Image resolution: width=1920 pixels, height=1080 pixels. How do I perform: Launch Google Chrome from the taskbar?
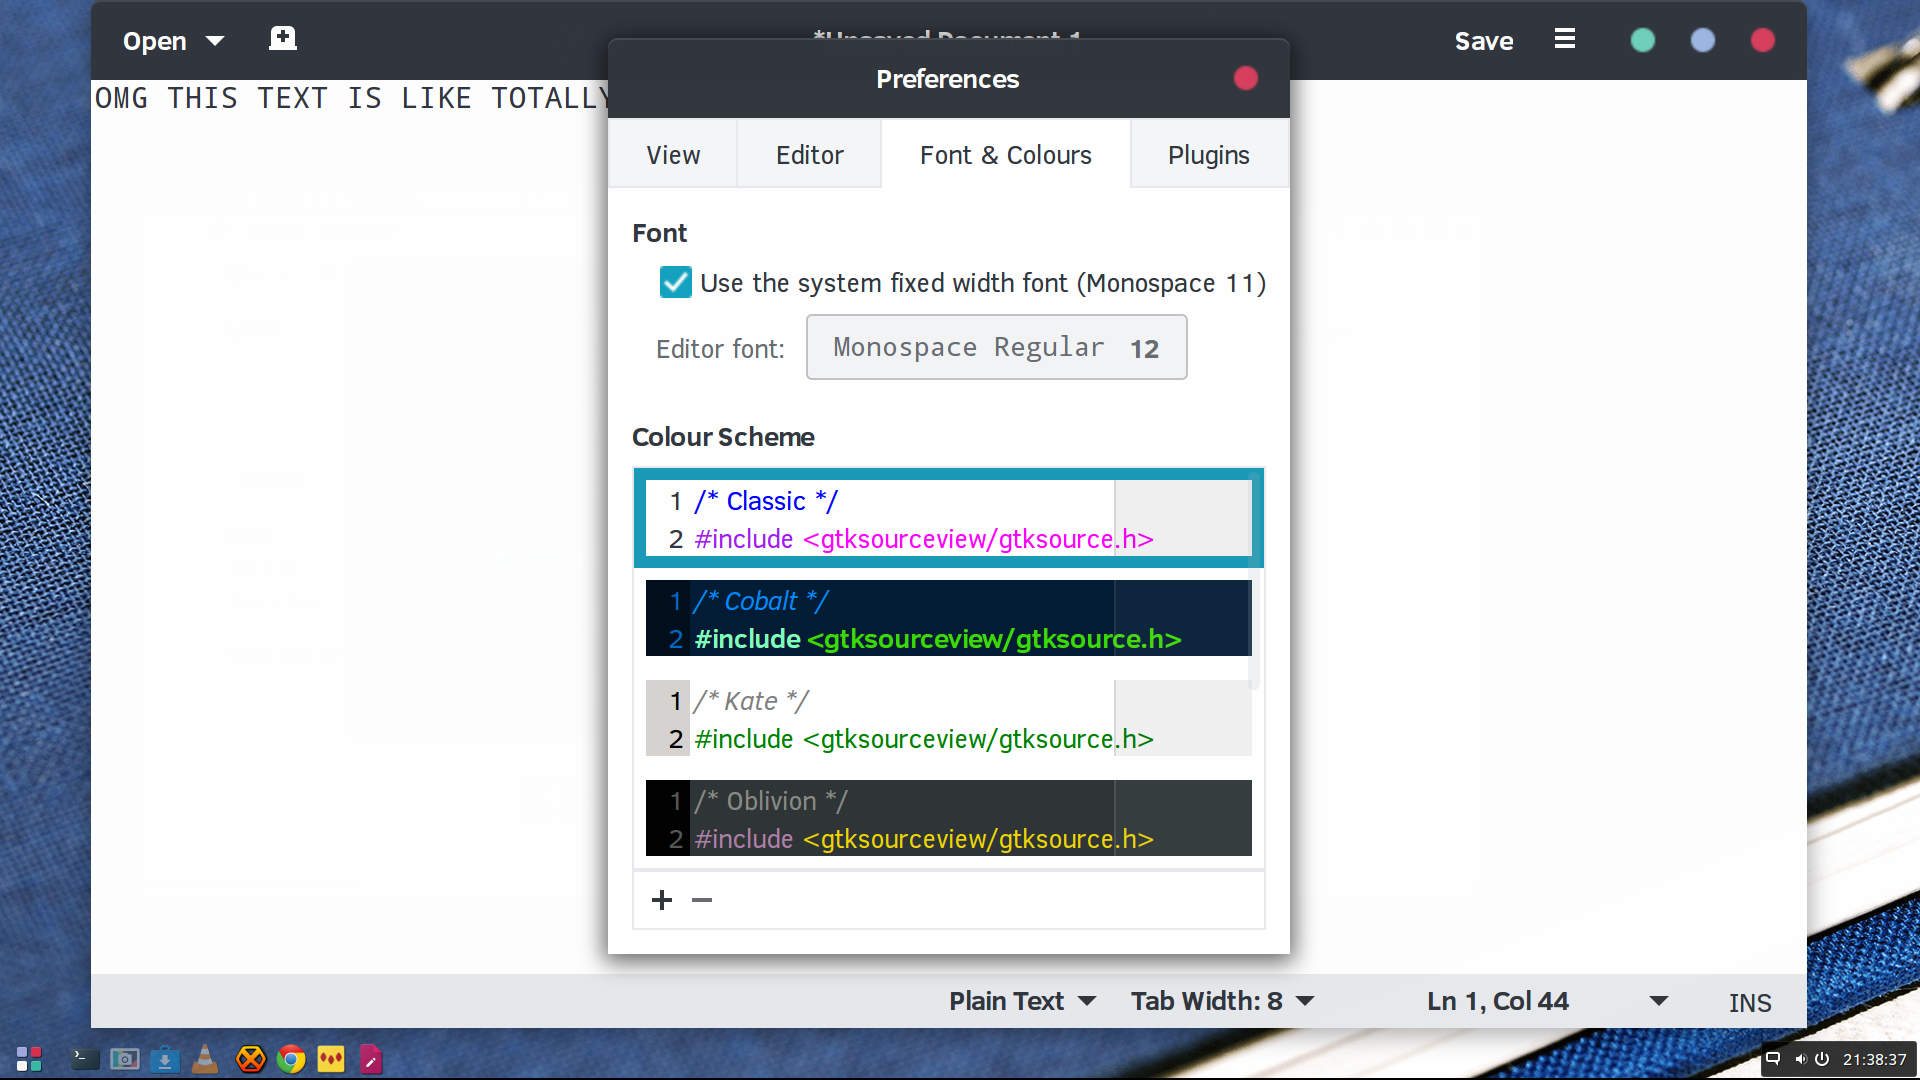(x=291, y=1059)
